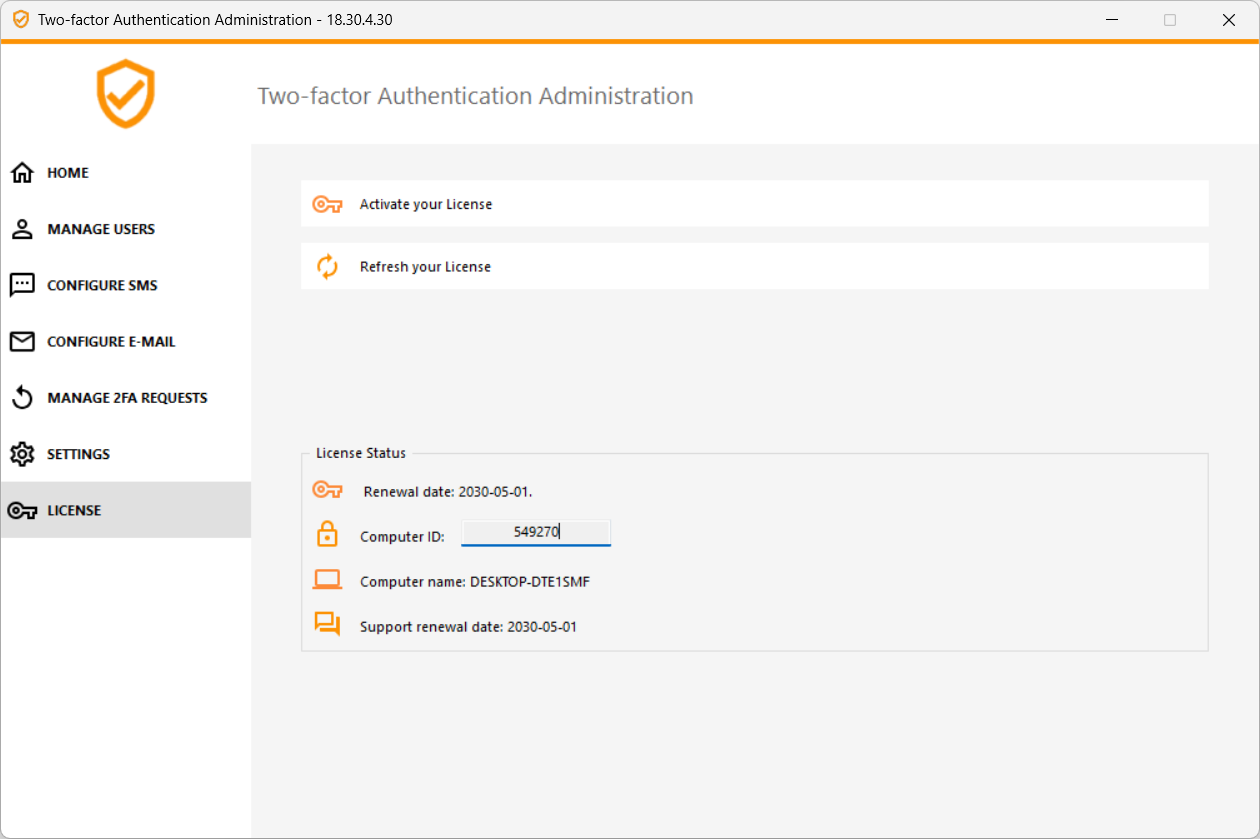Click the Activate your License button
Screen dimensions: 1260x839
coord(755,204)
